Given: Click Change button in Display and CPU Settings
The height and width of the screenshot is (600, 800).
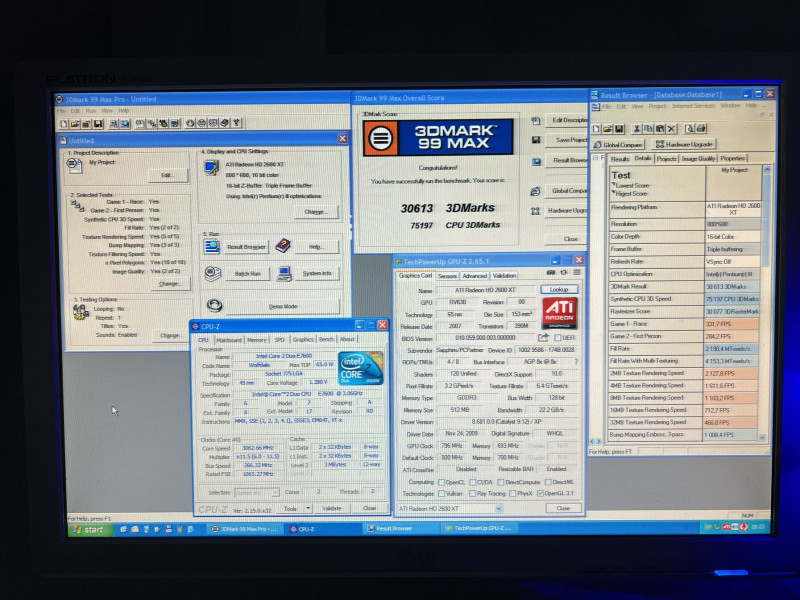Looking at the screenshot, I should coord(316,212).
